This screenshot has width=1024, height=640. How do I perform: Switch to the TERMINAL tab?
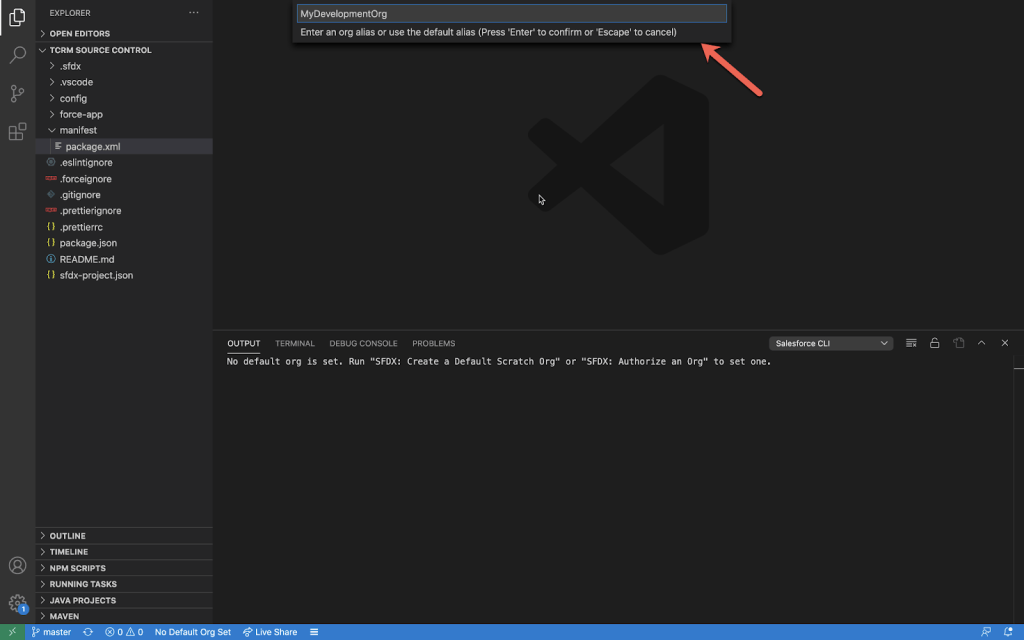[x=295, y=343]
